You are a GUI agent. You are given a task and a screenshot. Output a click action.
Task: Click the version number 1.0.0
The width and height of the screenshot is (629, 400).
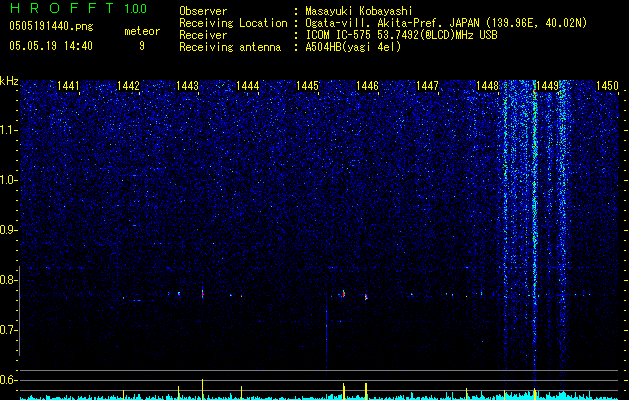point(136,8)
